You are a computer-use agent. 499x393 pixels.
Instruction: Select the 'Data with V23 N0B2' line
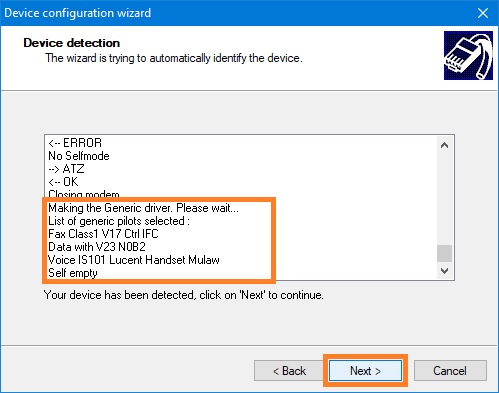(x=97, y=247)
